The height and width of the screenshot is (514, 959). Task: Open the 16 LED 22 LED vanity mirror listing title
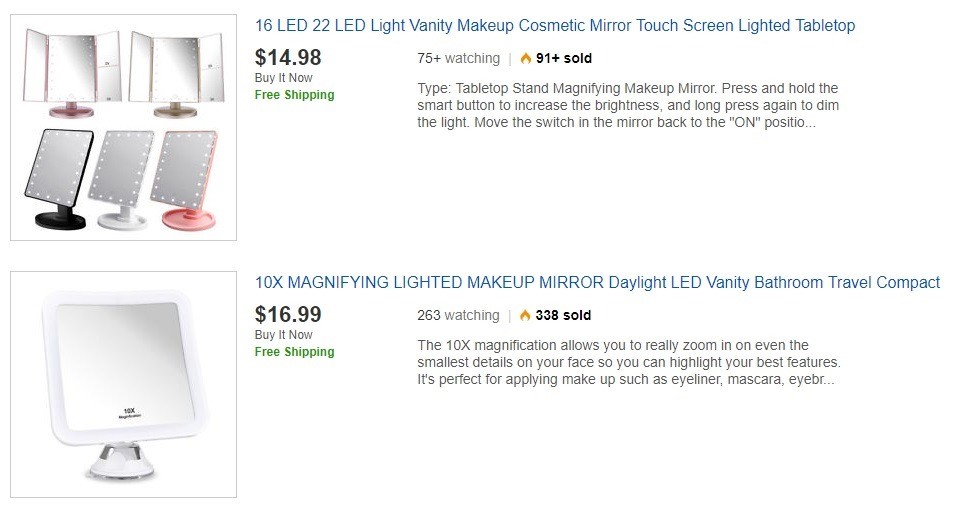click(555, 26)
